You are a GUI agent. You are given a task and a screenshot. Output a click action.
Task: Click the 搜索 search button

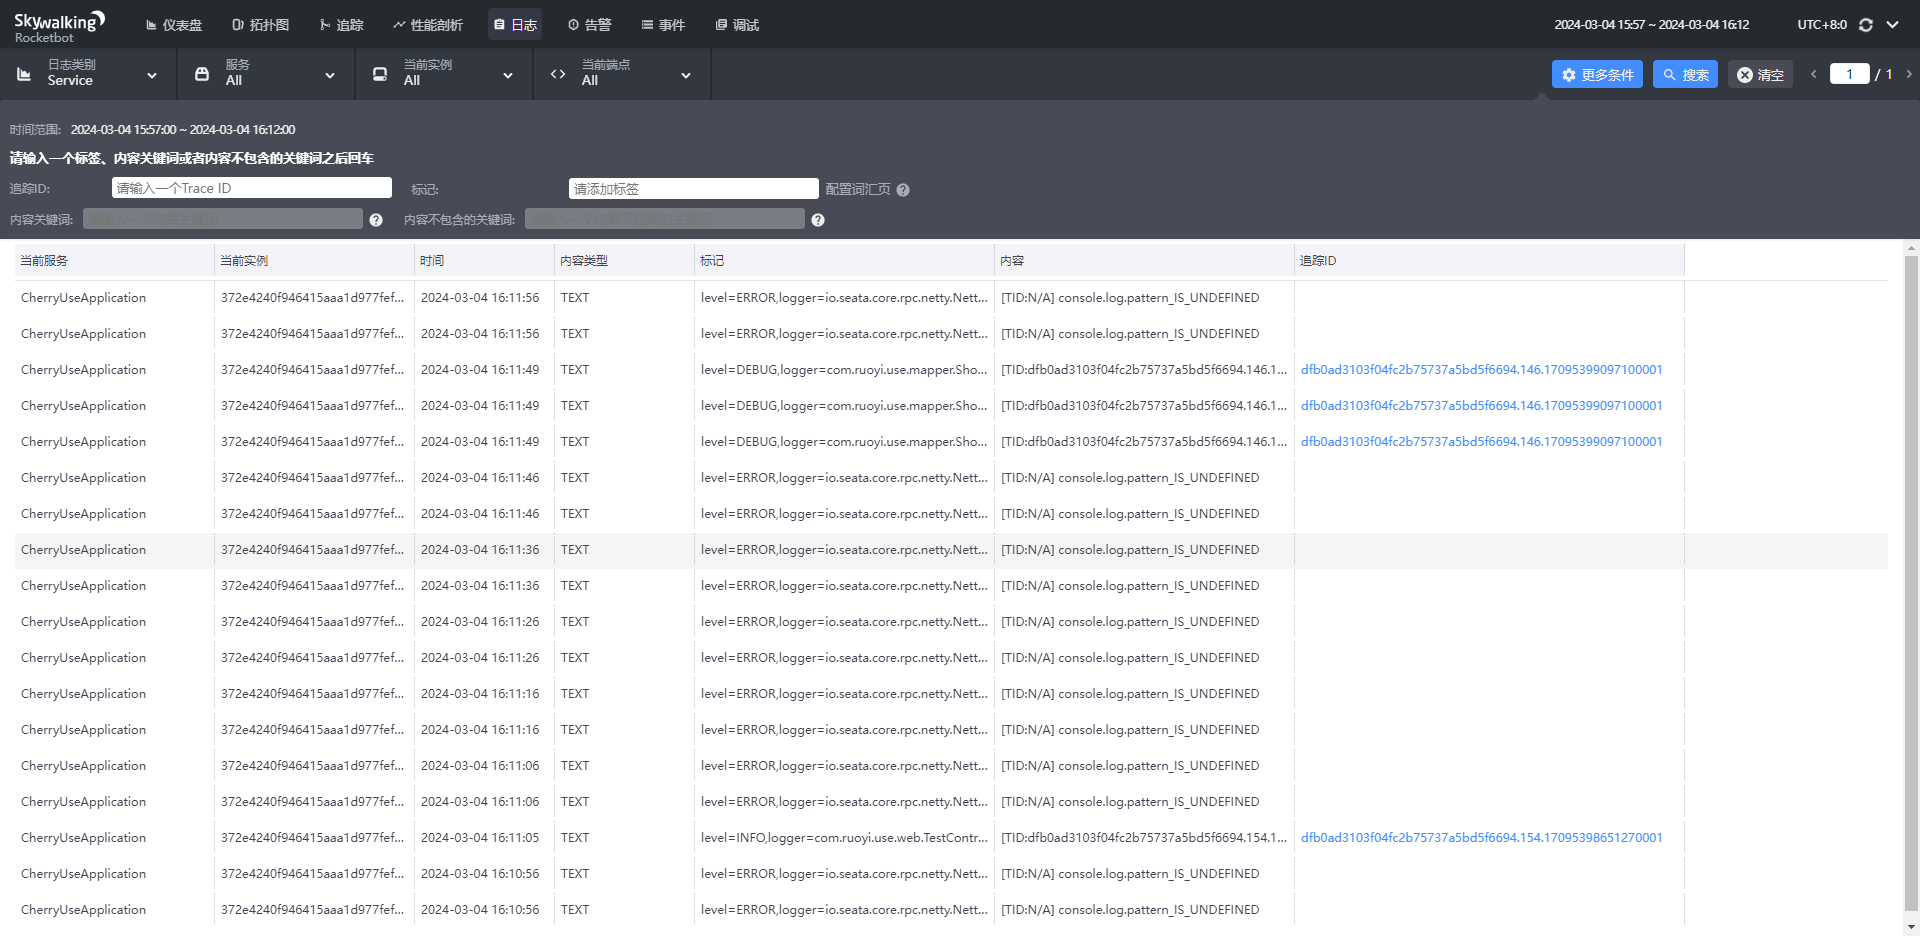coord(1685,74)
